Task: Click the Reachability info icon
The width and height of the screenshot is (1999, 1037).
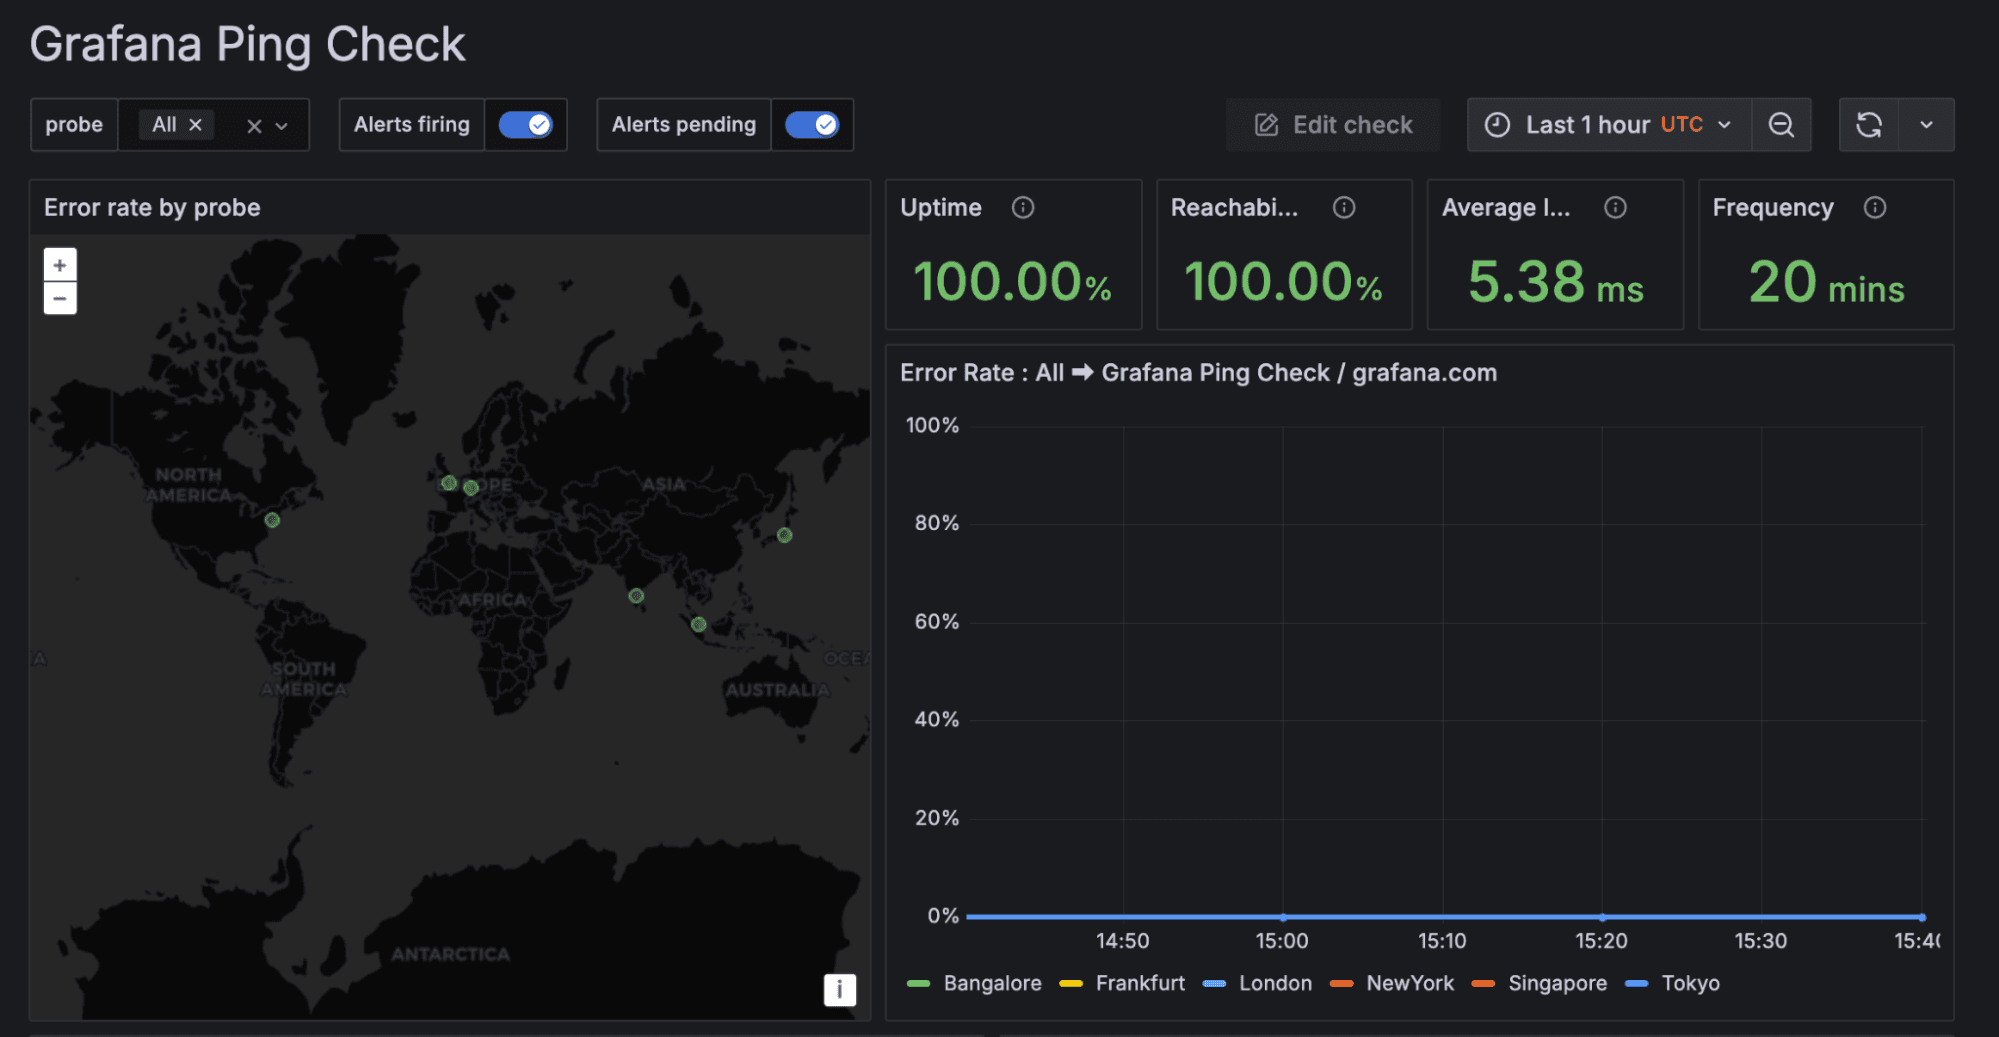Action: point(1343,208)
